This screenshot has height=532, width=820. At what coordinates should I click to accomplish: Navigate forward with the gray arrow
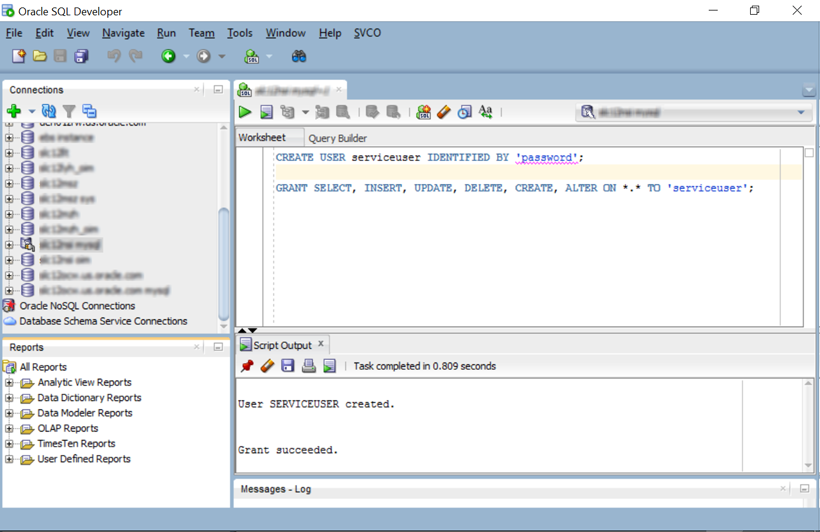pos(203,56)
